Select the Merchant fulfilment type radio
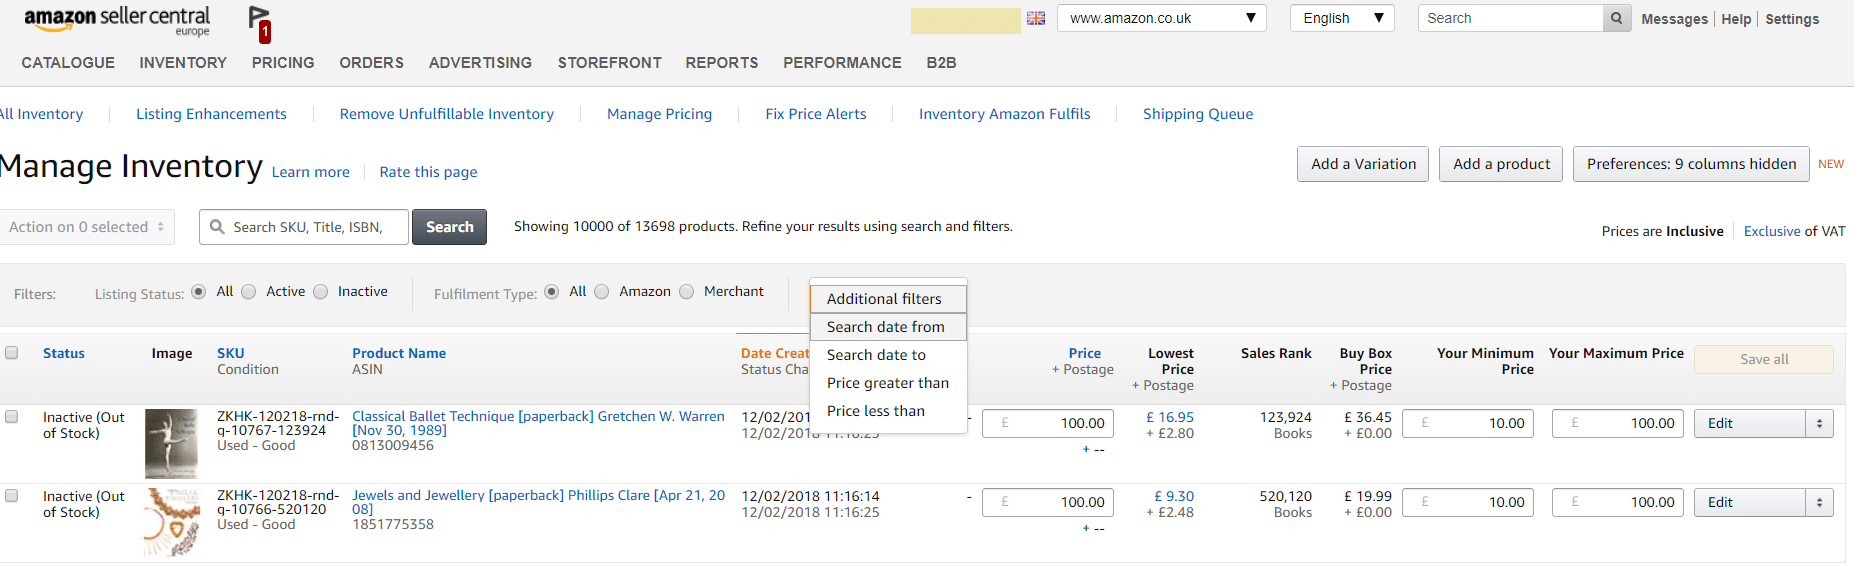The width and height of the screenshot is (1858, 566). pyautogui.click(x=686, y=291)
